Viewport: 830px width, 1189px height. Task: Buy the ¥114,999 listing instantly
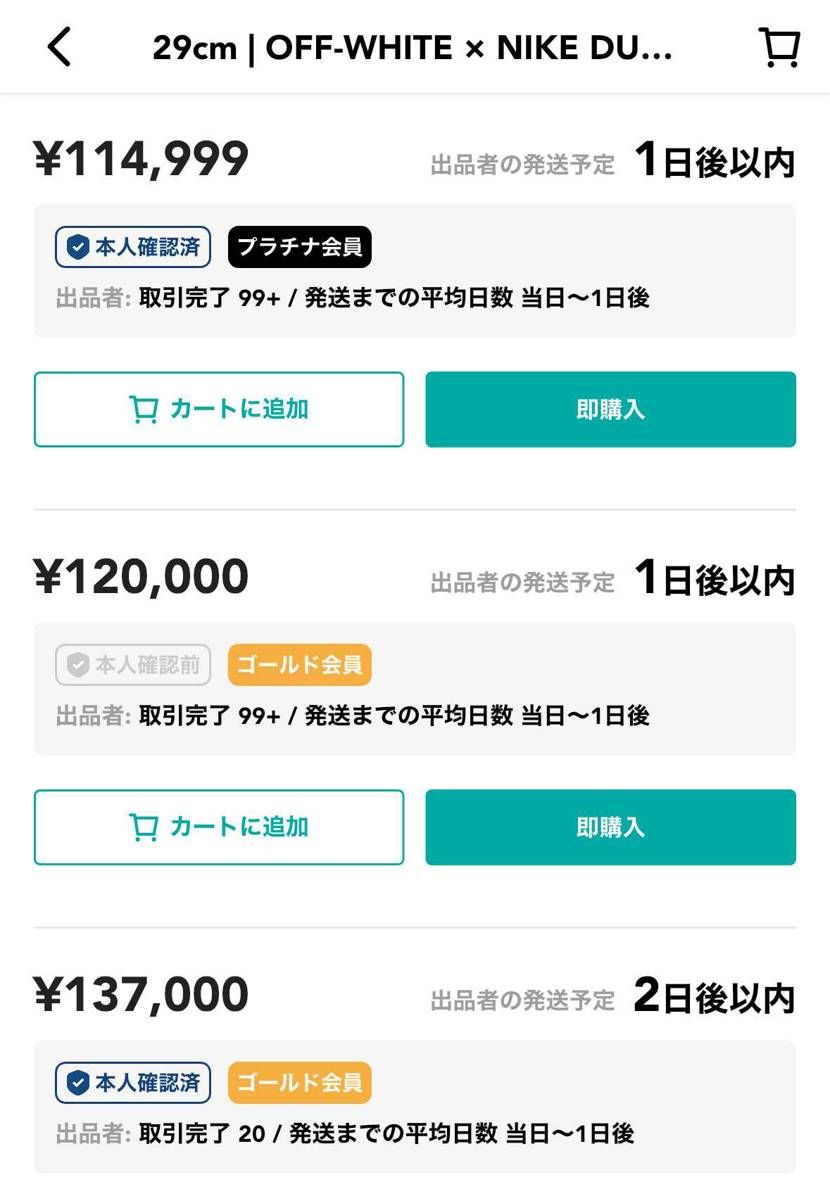[x=610, y=409]
